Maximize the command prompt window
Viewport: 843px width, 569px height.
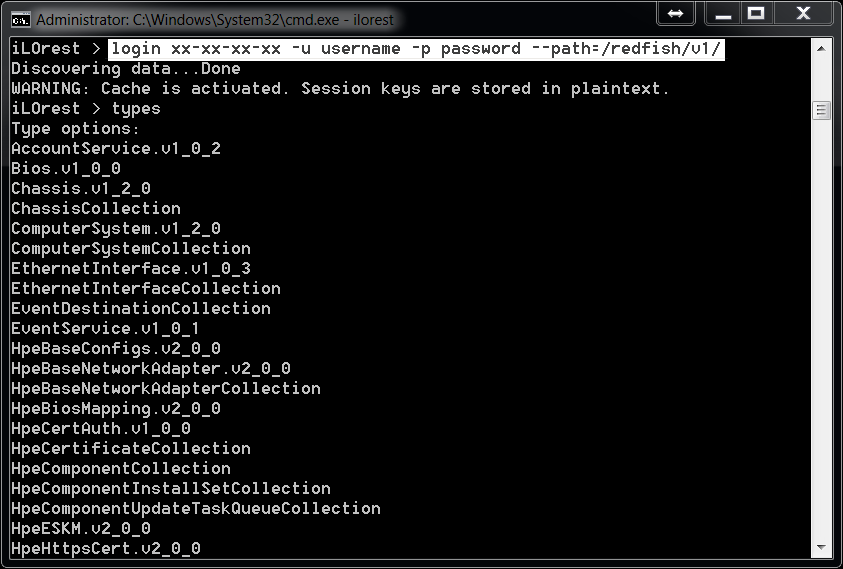pyautogui.click(x=756, y=14)
